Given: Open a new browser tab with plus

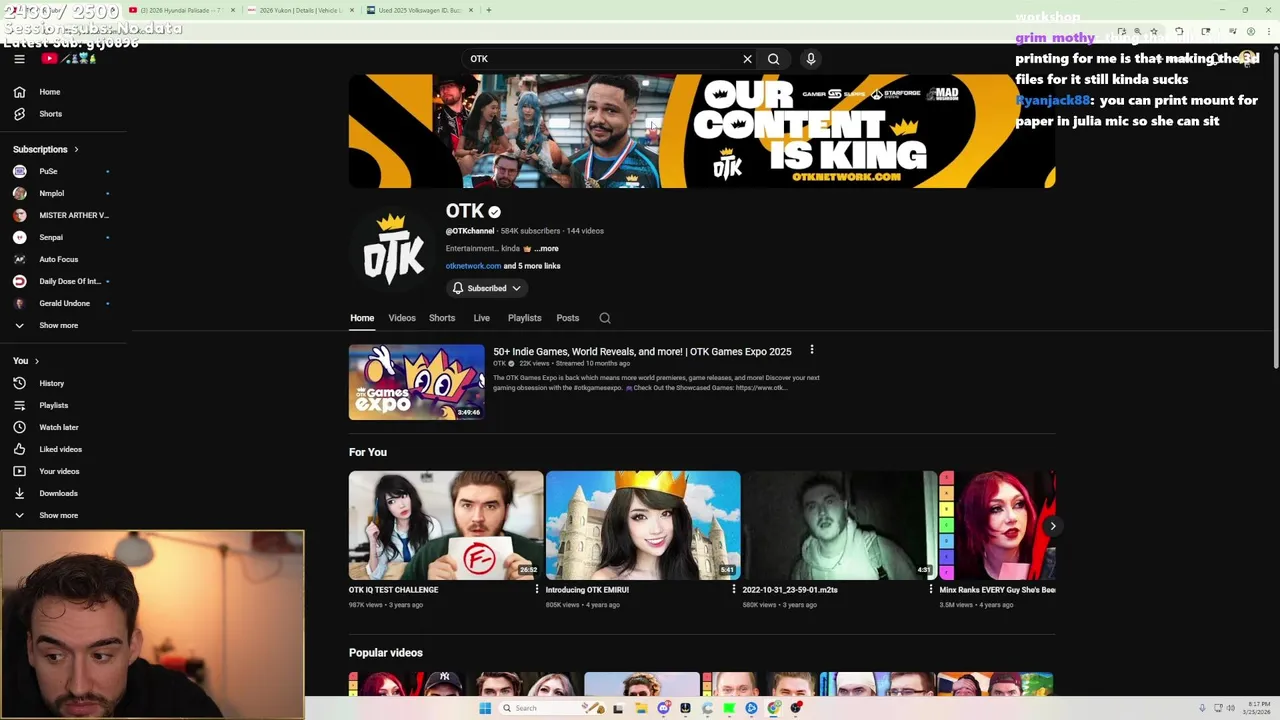Looking at the screenshot, I should 489,10.
